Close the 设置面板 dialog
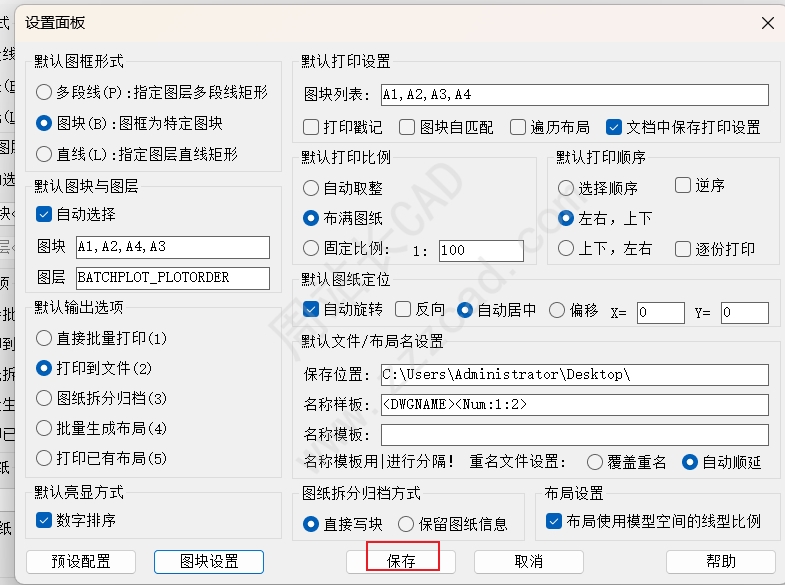785x585 pixels. point(767,23)
